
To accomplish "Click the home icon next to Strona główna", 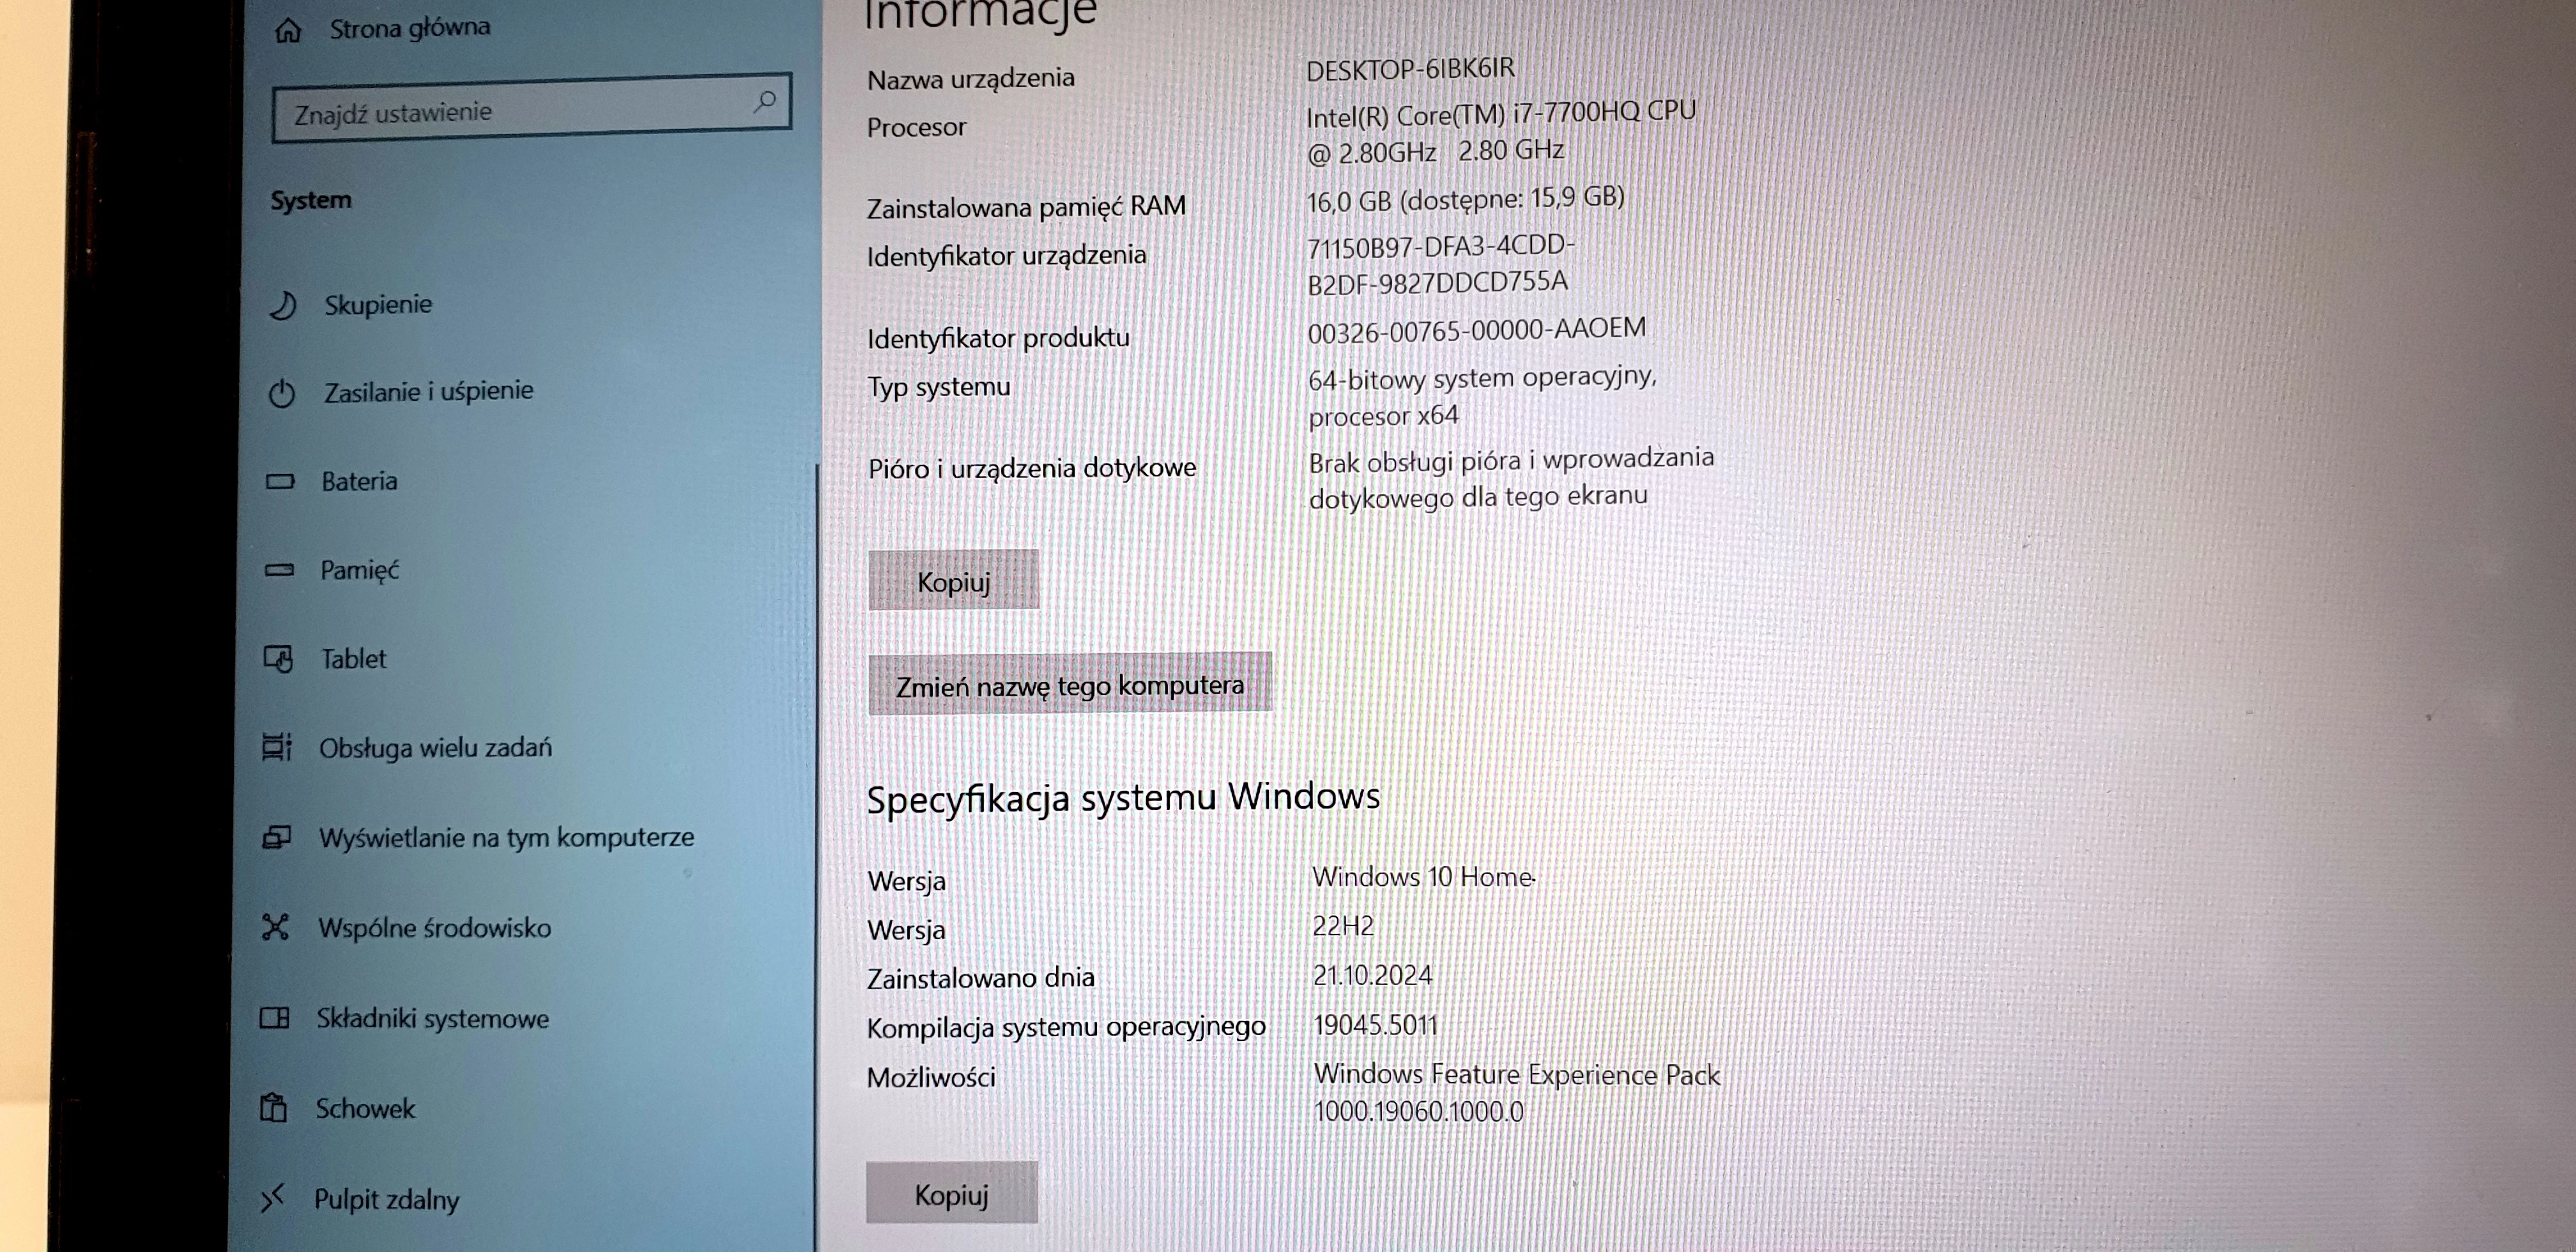I will tap(289, 28).
